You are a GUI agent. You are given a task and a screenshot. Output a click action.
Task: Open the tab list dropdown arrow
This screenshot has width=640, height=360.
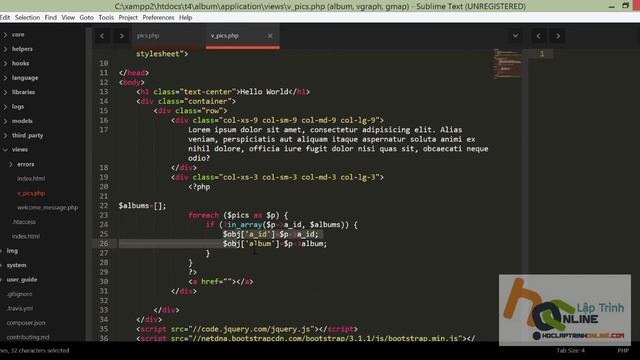516,36
